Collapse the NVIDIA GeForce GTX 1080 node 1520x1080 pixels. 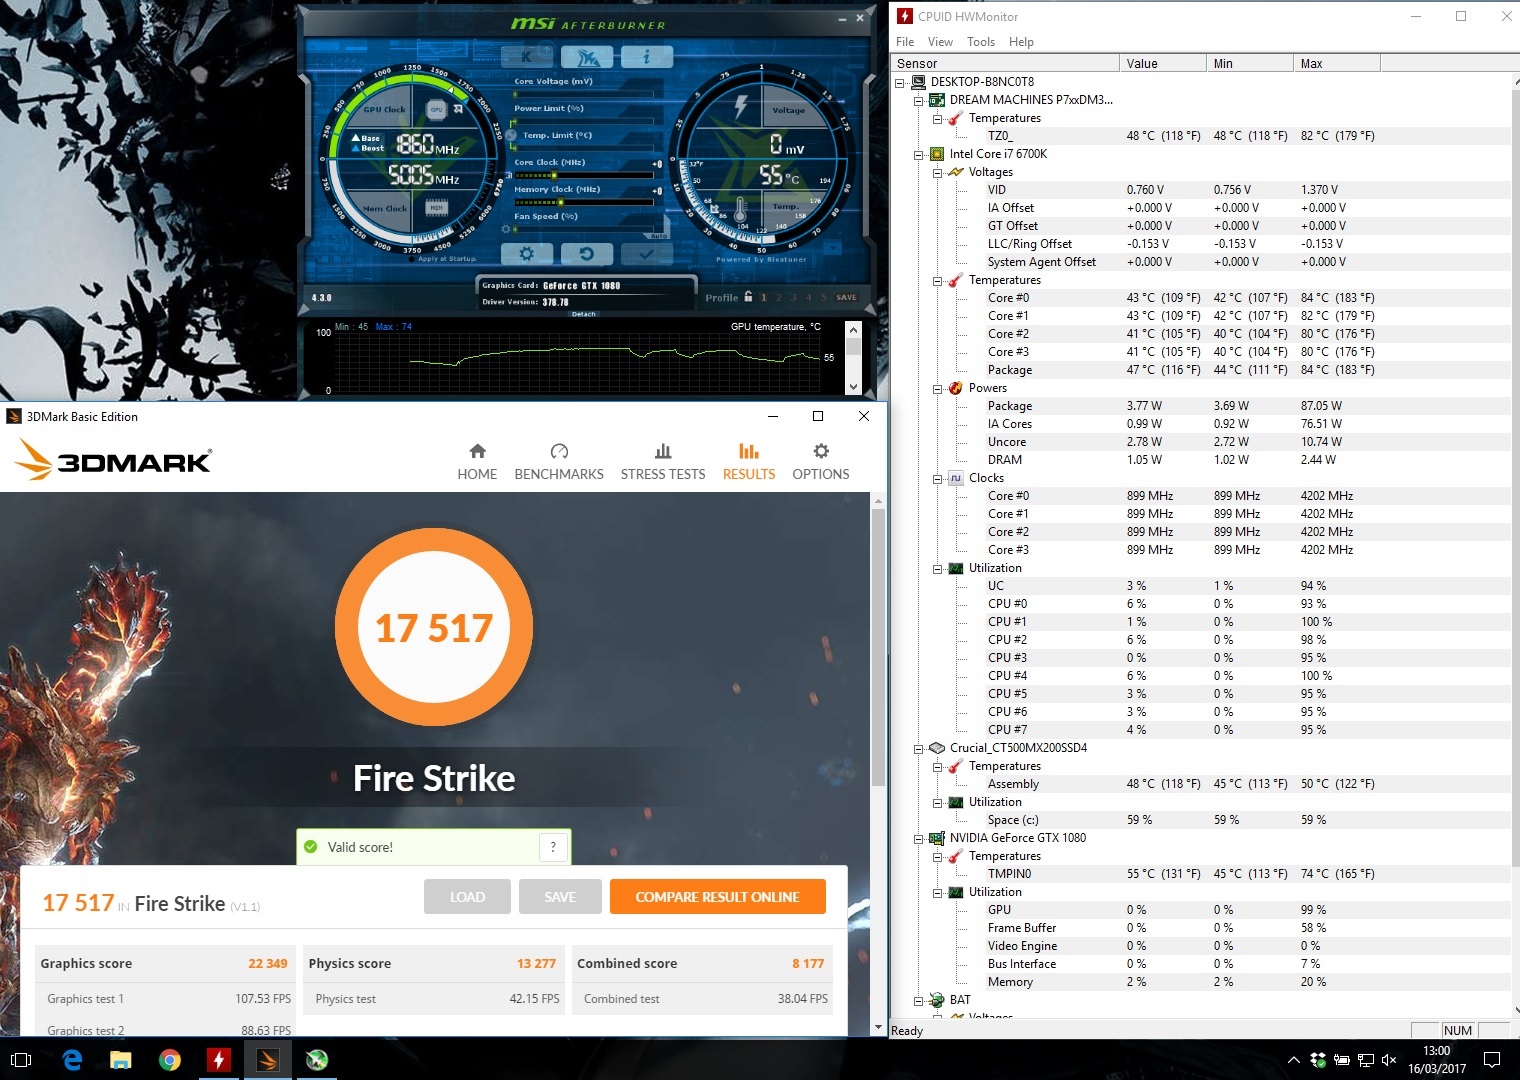[x=919, y=838]
